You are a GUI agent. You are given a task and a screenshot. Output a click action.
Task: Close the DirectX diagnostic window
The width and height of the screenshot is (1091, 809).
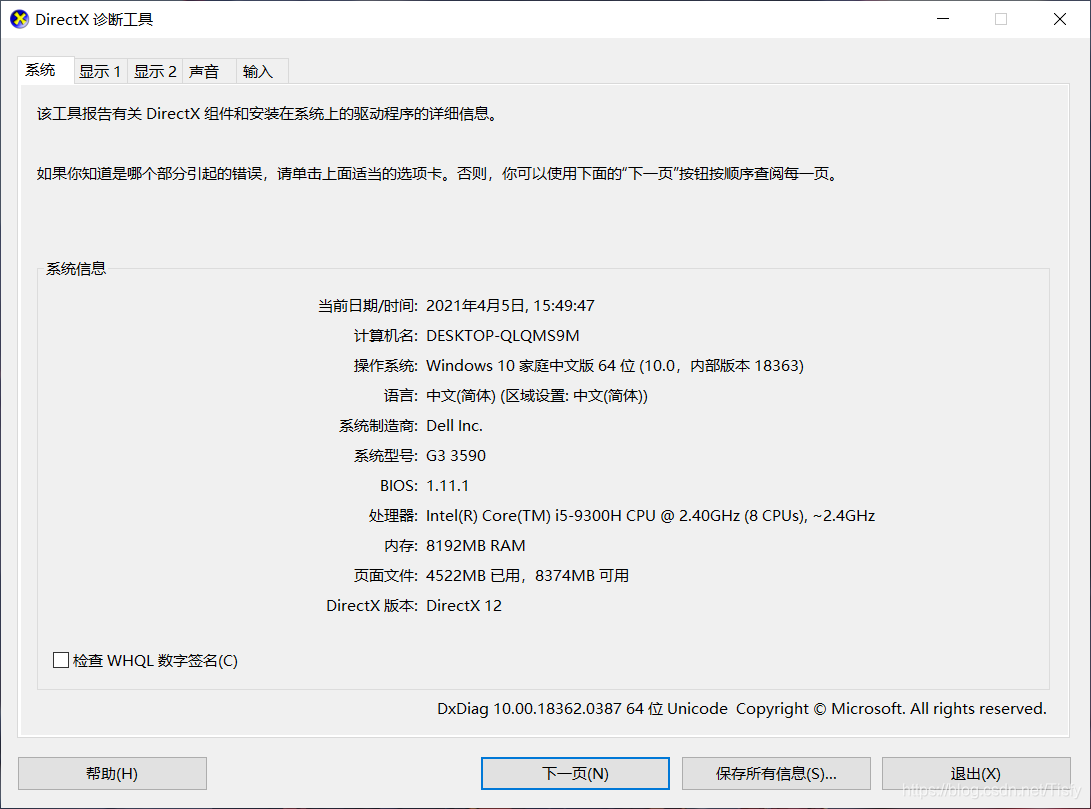coord(1060,19)
